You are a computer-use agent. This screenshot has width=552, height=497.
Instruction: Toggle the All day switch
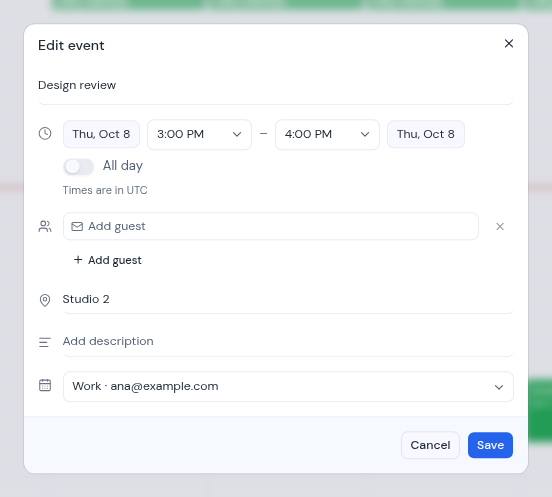(79, 166)
